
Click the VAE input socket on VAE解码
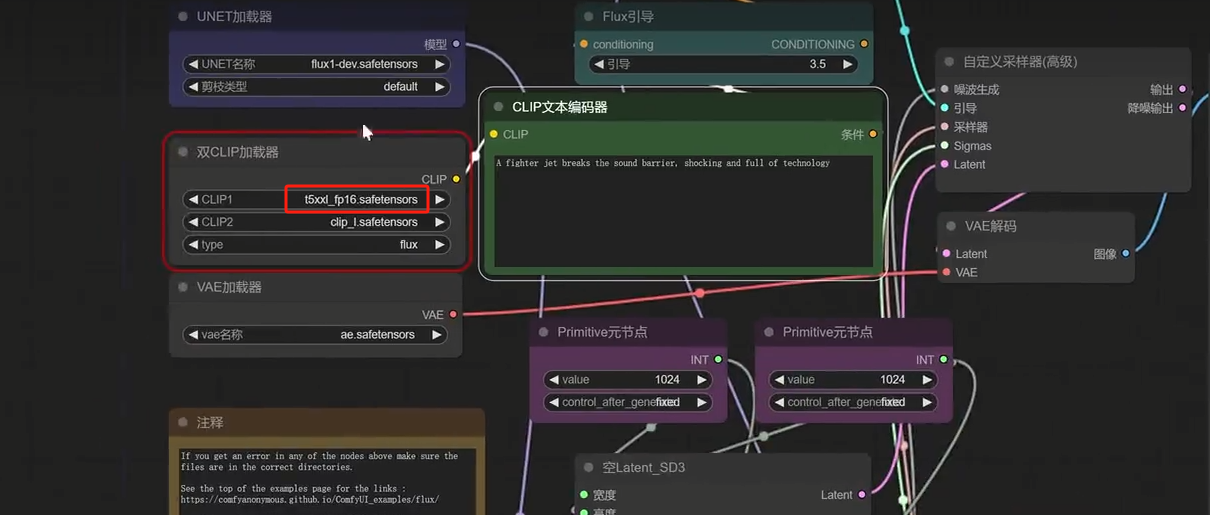point(946,272)
